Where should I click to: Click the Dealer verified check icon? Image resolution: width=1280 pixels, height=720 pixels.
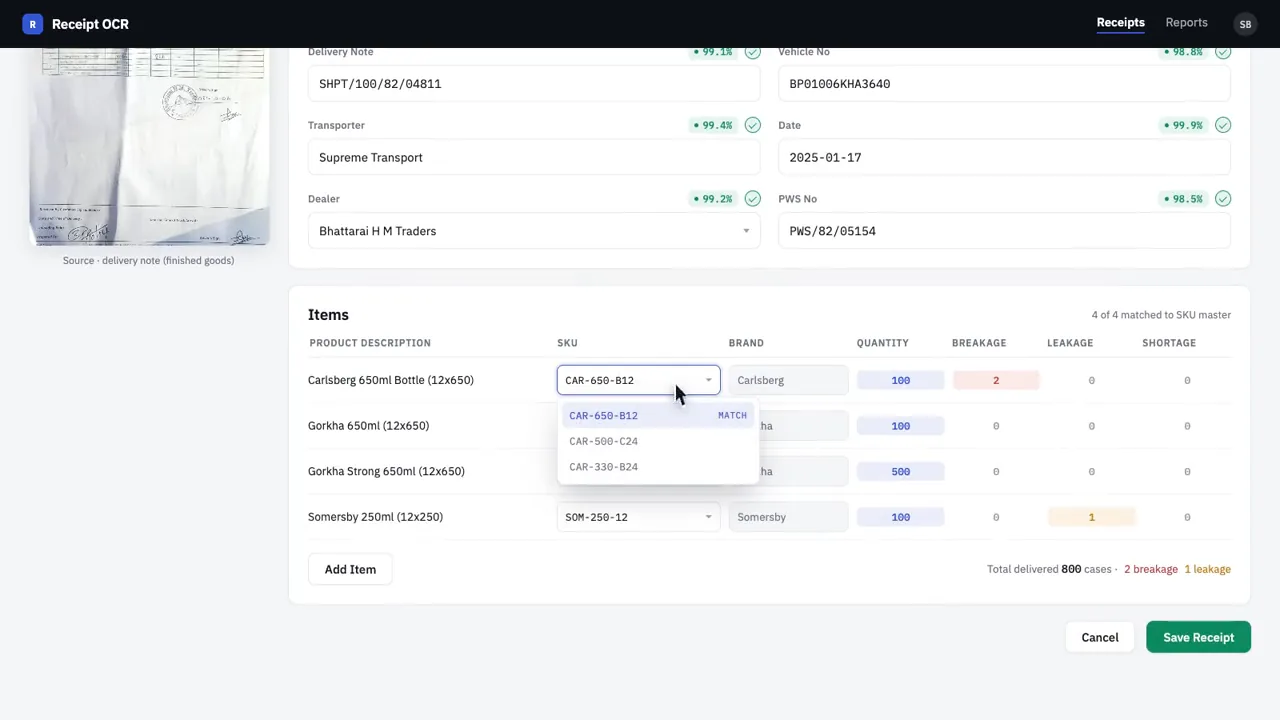752,199
